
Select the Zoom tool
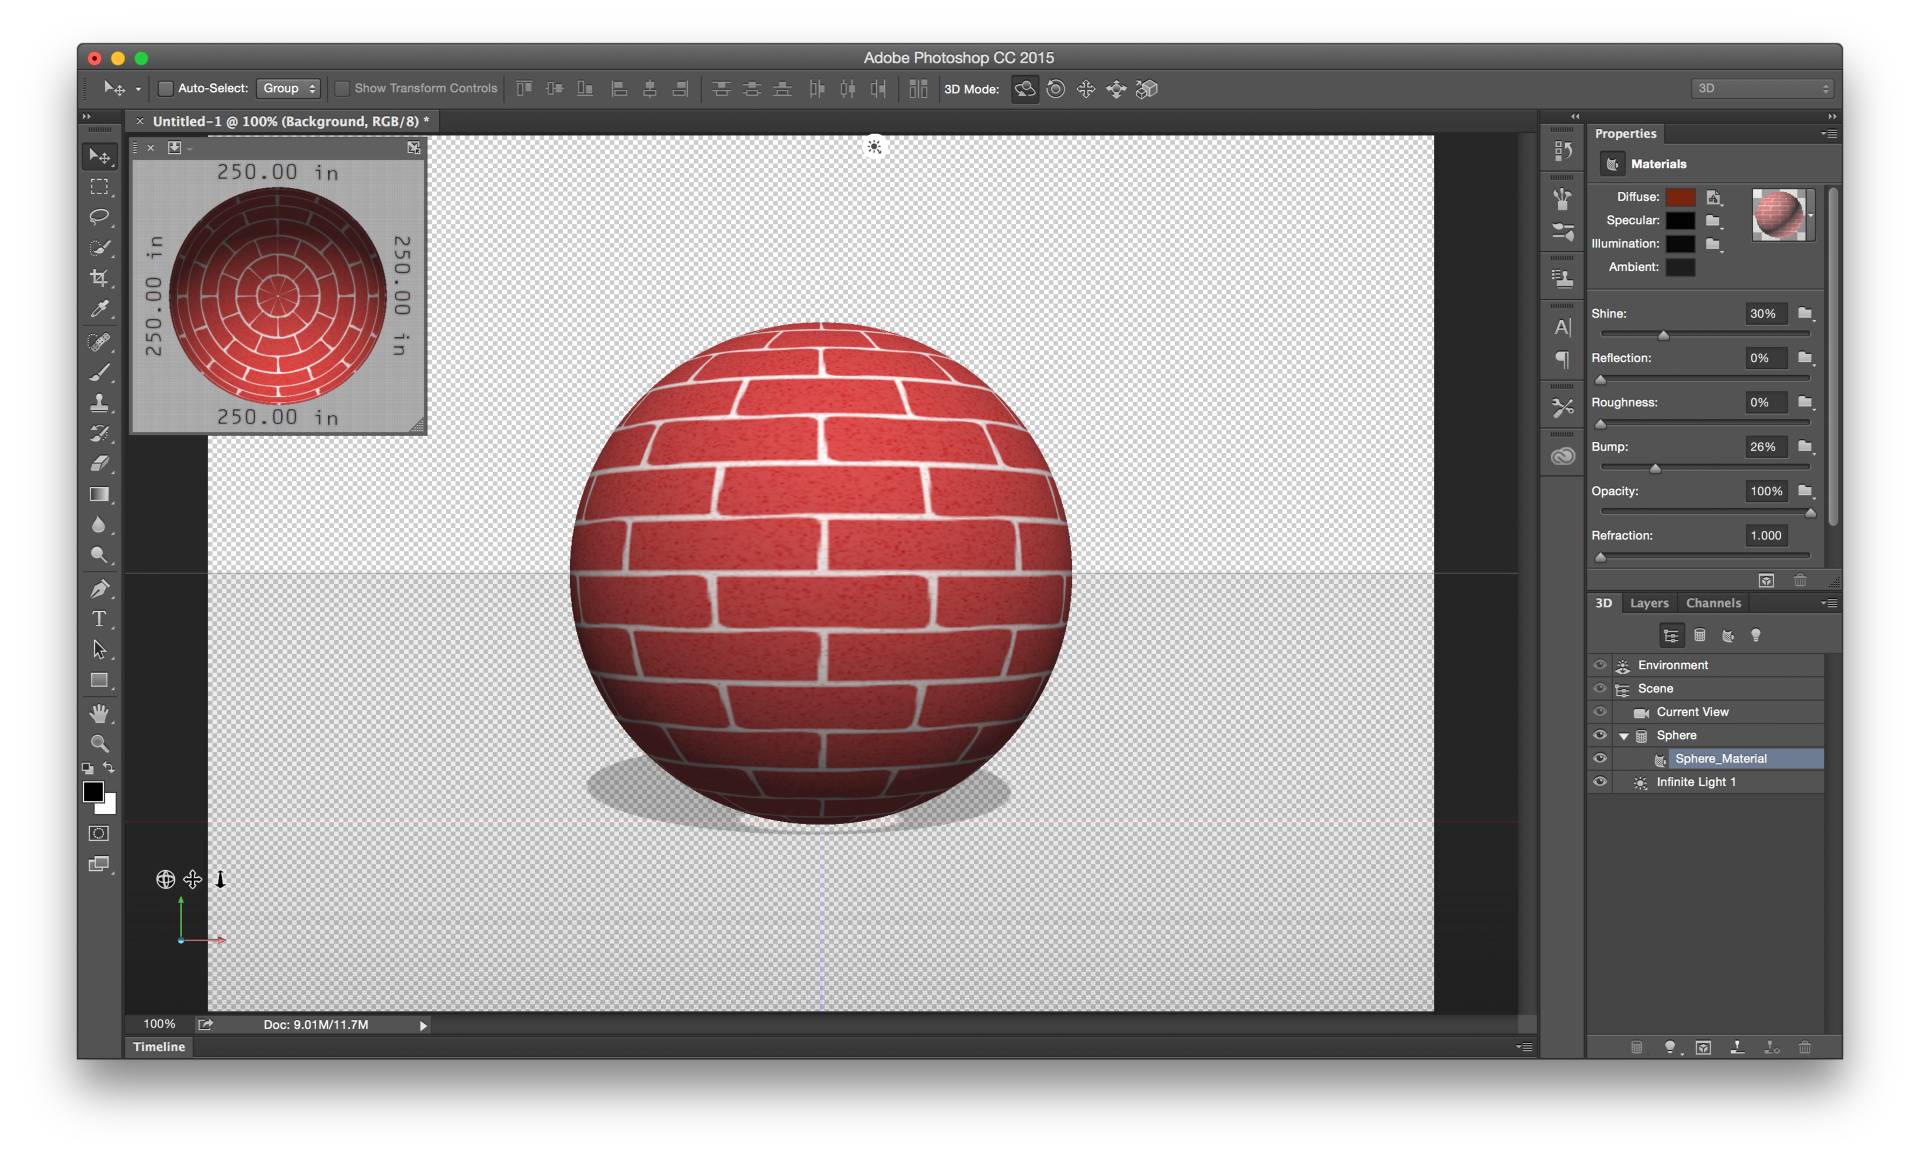(100, 744)
